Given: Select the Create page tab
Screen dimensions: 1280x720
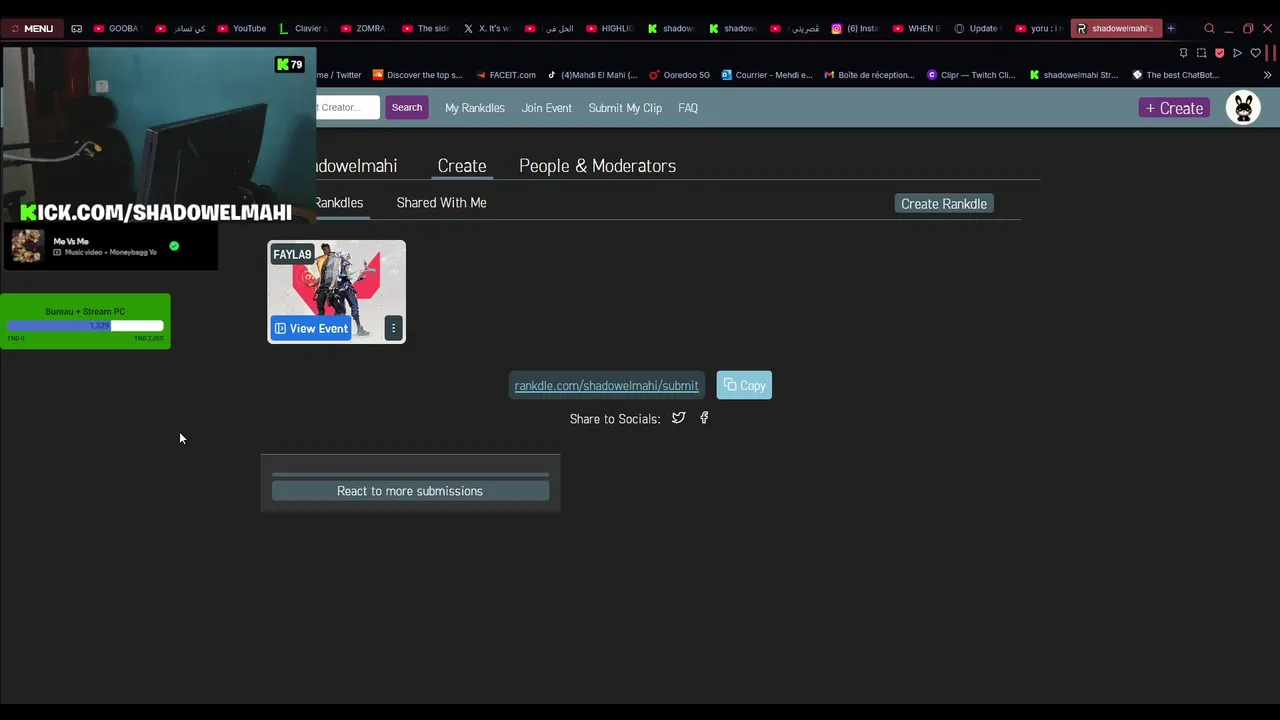Looking at the screenshot, I should [462, 166].
